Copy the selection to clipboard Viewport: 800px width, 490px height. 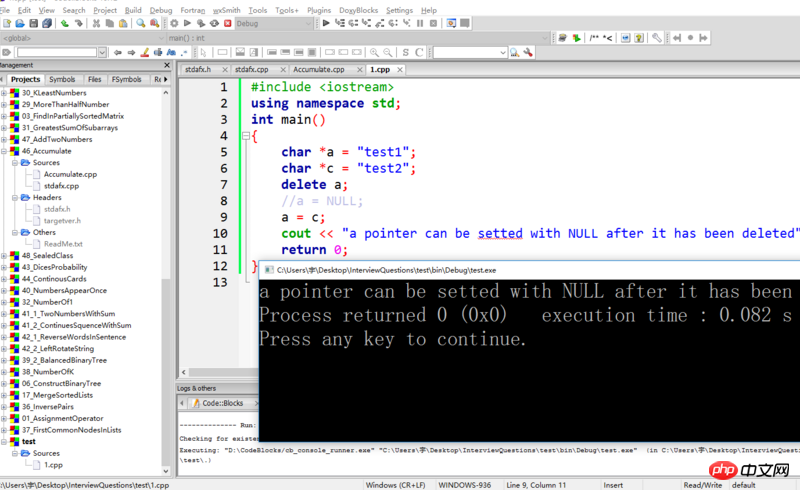click(110, 23)
